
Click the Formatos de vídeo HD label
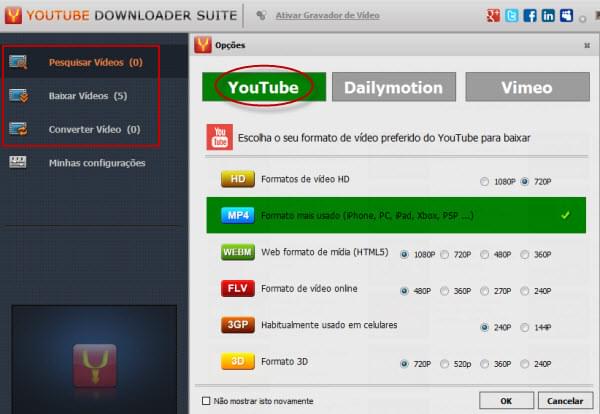point(305,179)
